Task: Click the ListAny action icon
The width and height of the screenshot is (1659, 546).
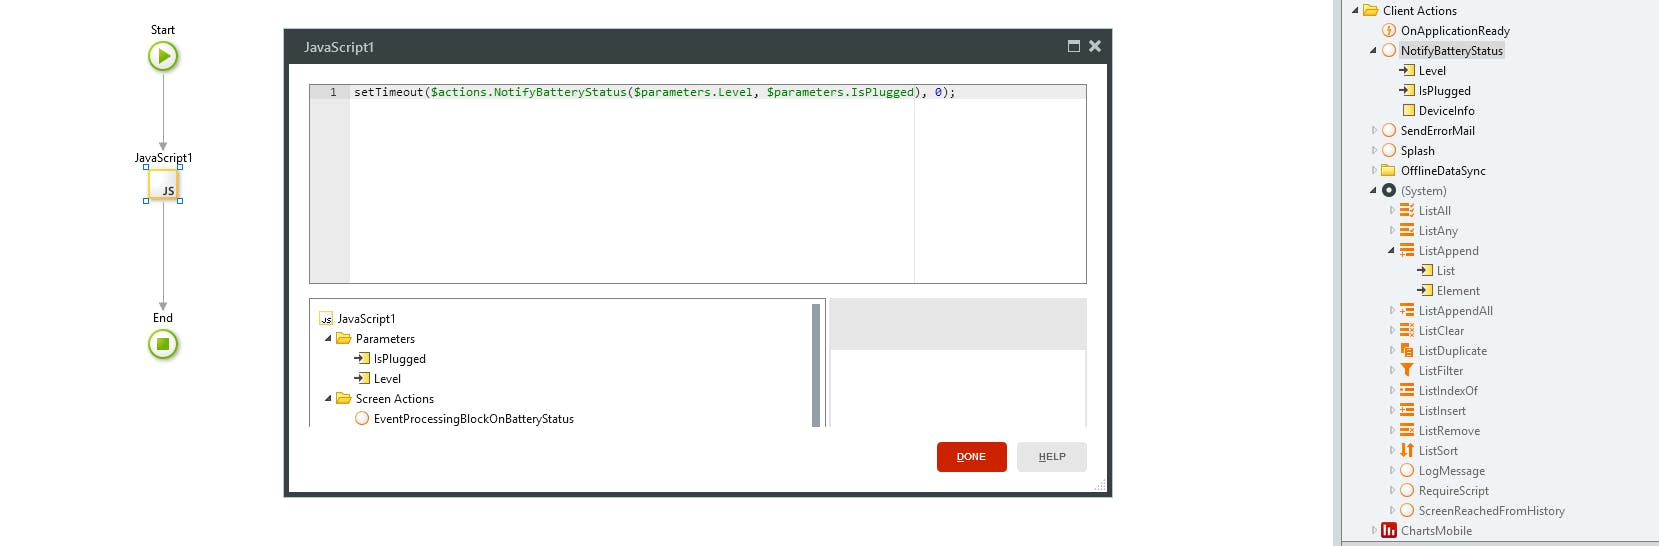Action: point(1407,231)
